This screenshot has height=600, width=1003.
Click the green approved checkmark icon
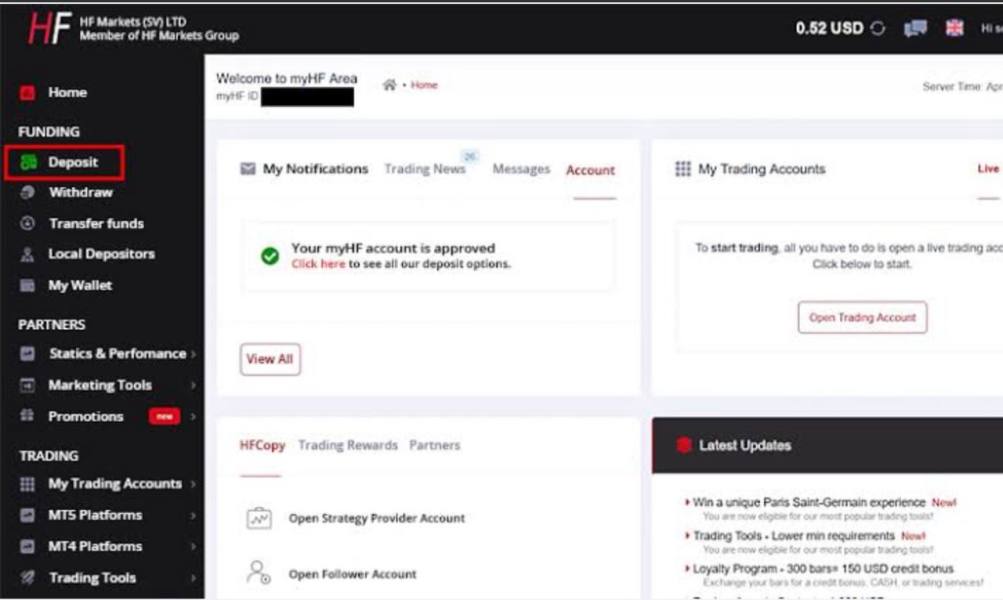pos(270,256)
